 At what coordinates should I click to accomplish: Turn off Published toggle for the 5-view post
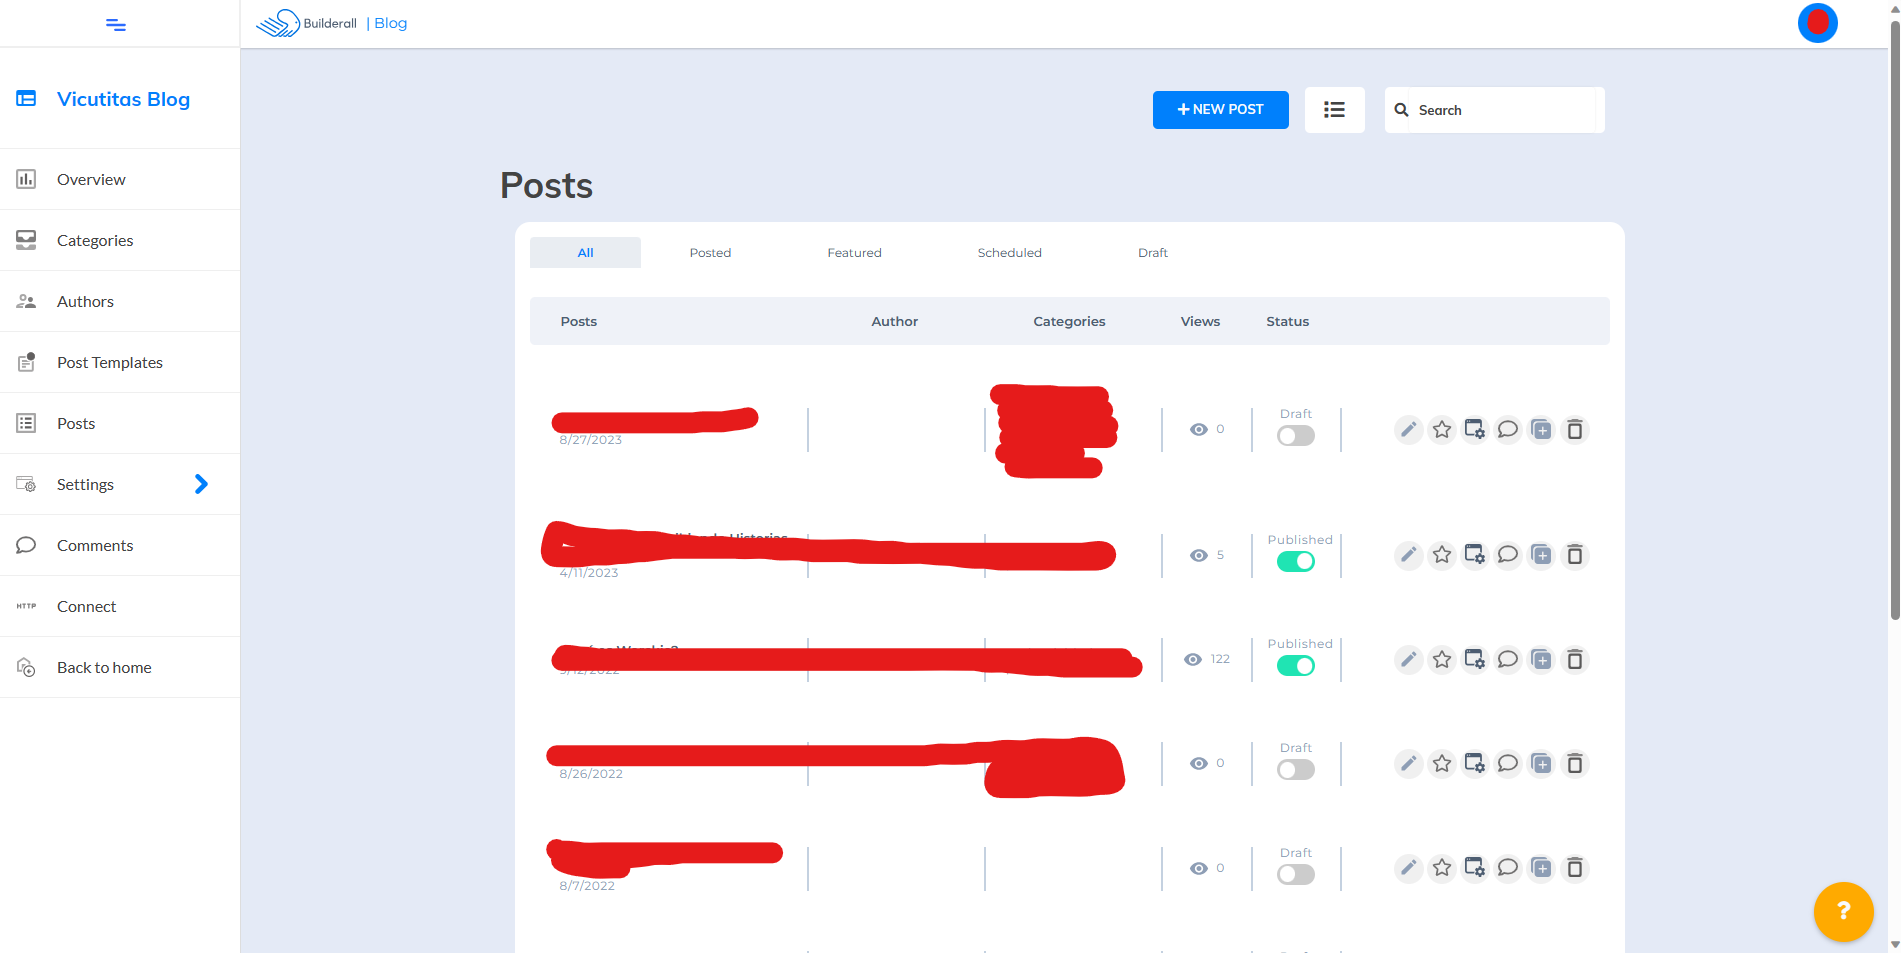(x=1295, y=562)
